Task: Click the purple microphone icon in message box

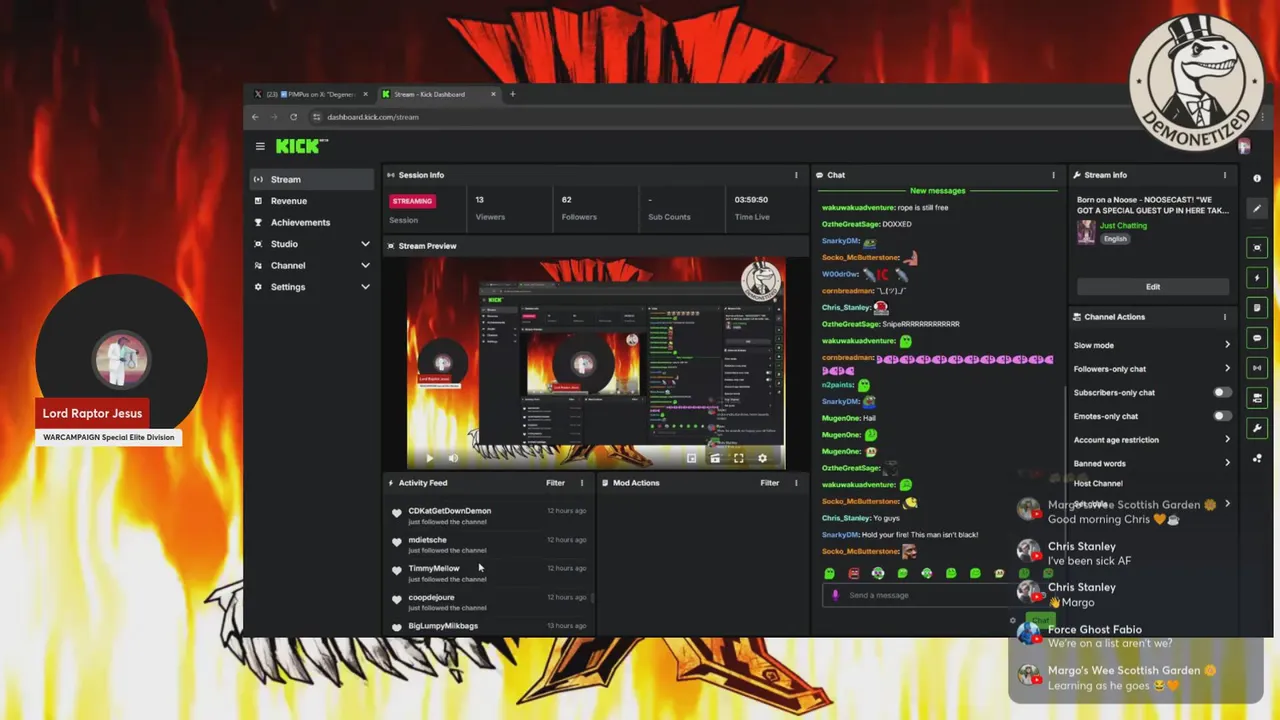Action: pos(836,595)
